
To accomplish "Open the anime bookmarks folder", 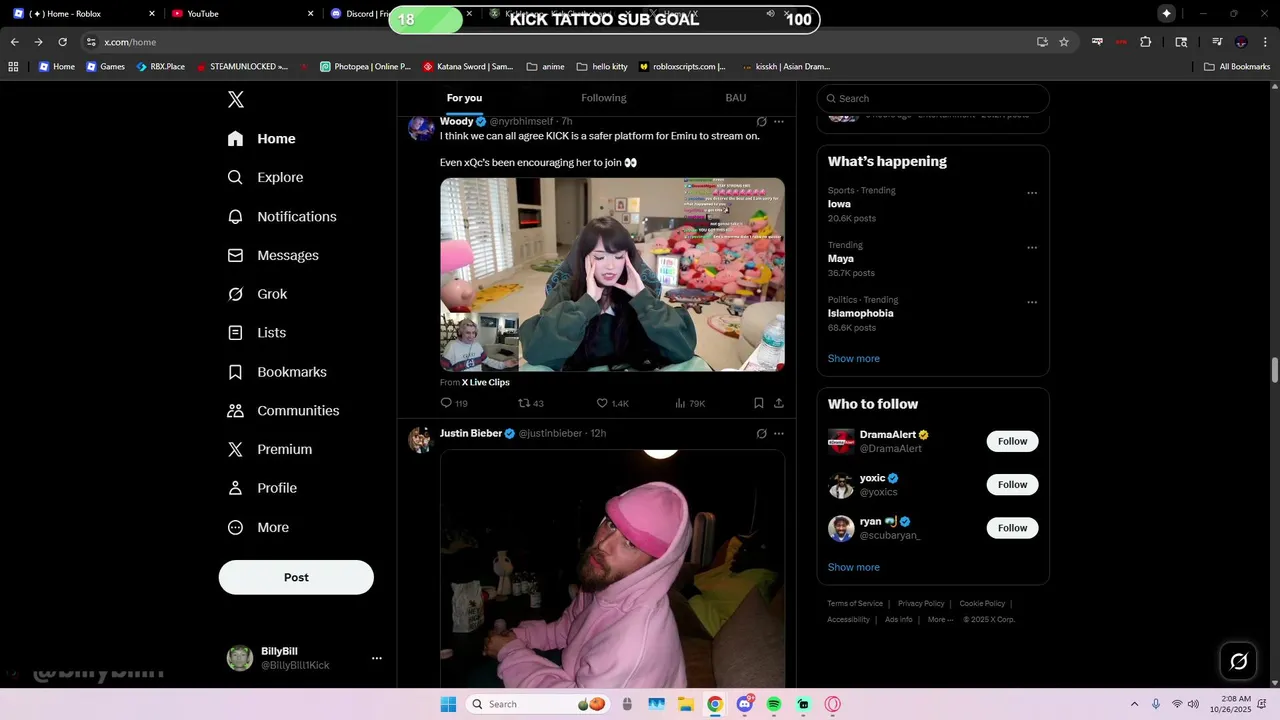I will [x=545, y=67].
